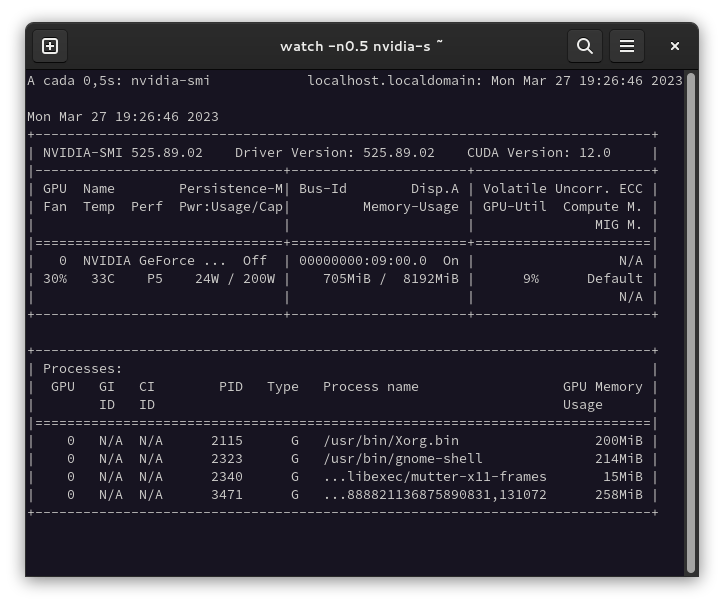This screenshot has height=605, width=724.
Task: Click the 9% GPU utilization value
Action: click(530, 278)
